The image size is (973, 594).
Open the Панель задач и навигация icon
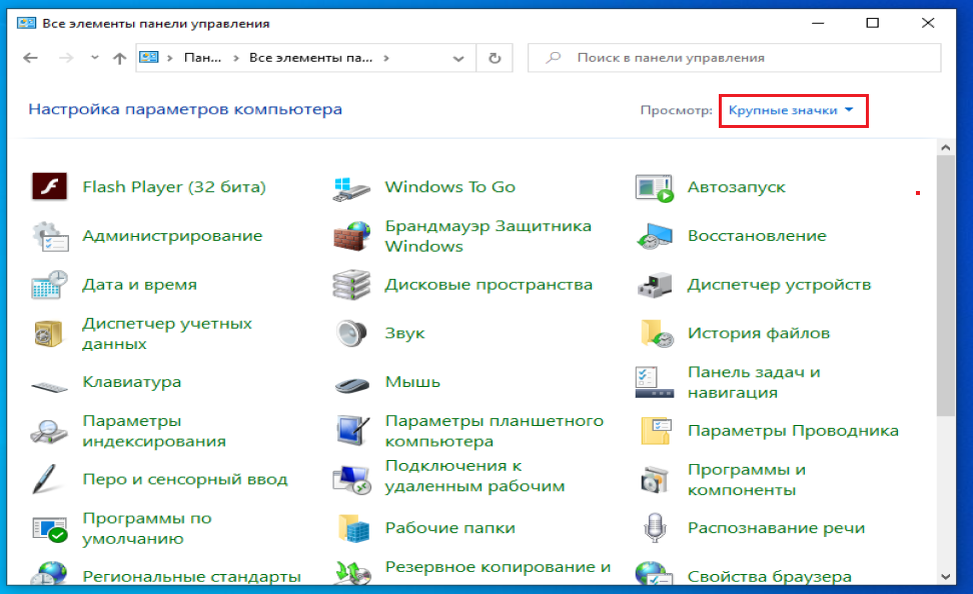coord(655,382)
